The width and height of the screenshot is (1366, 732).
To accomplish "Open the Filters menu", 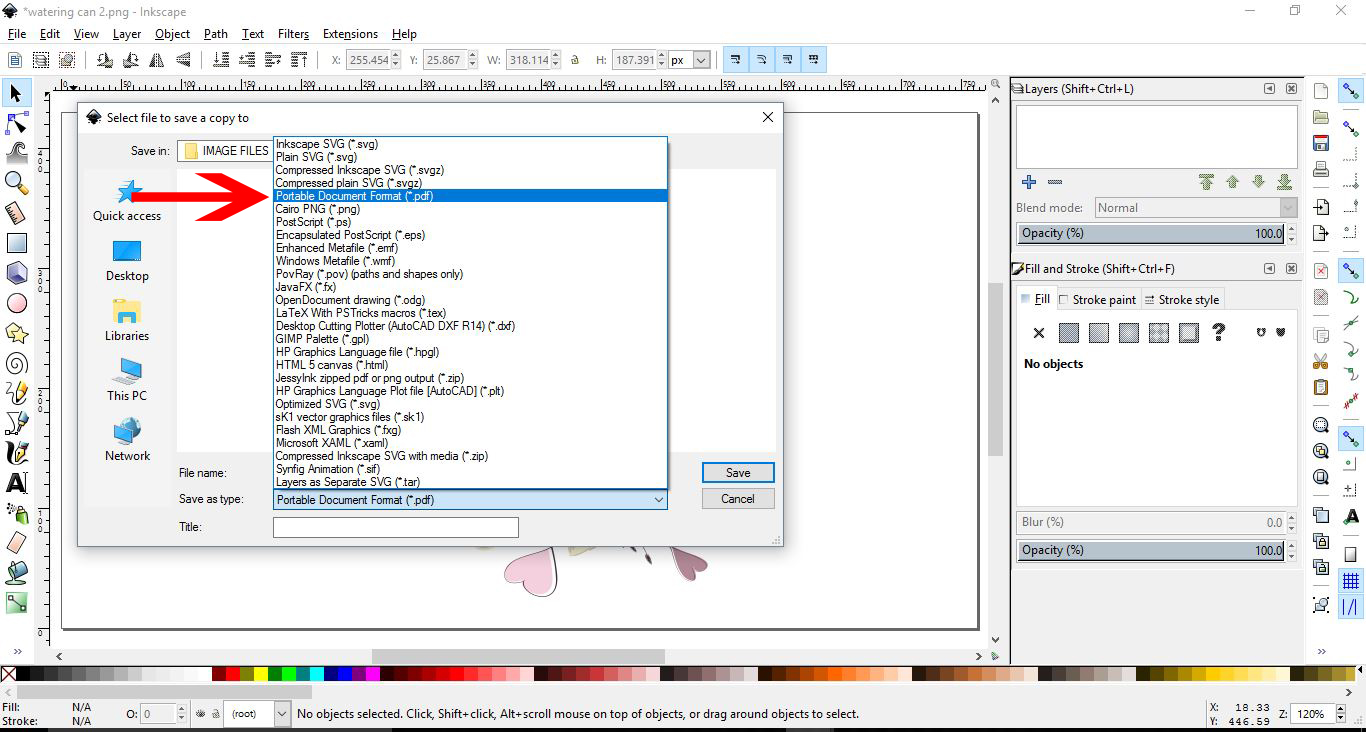I will coord(292,33).
